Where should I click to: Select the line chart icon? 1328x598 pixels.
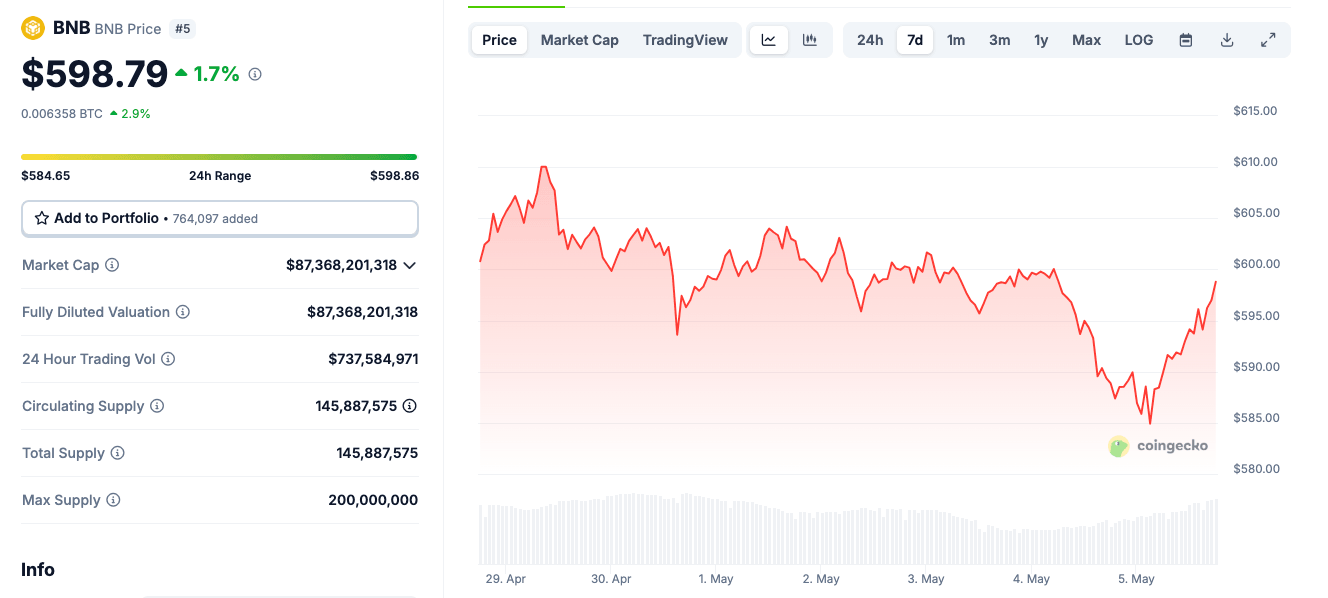point(768,39)
